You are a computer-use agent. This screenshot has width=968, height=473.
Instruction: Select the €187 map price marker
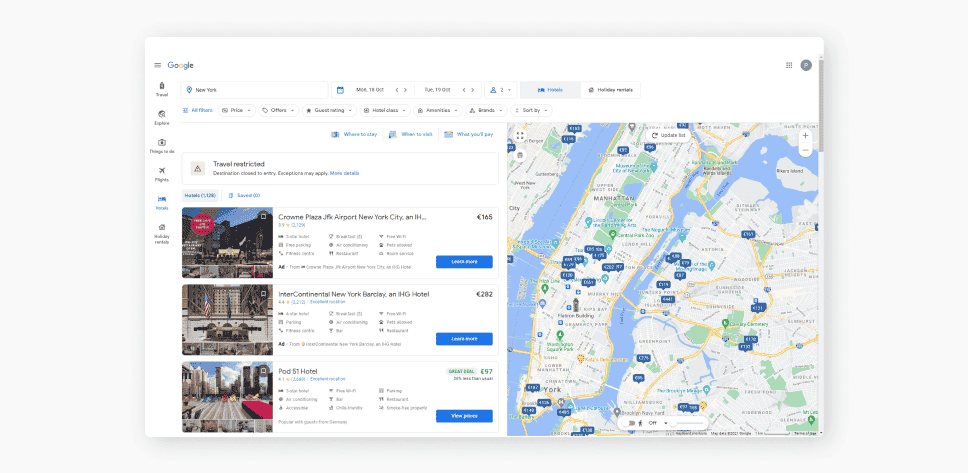pyautogui.click(x=532, y=388)
